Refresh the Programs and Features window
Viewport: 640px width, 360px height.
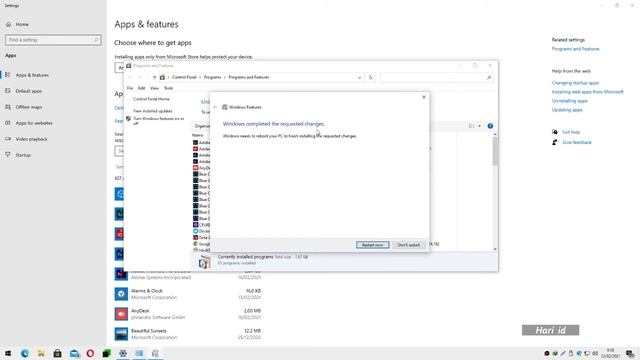click(x=371, y=78)
